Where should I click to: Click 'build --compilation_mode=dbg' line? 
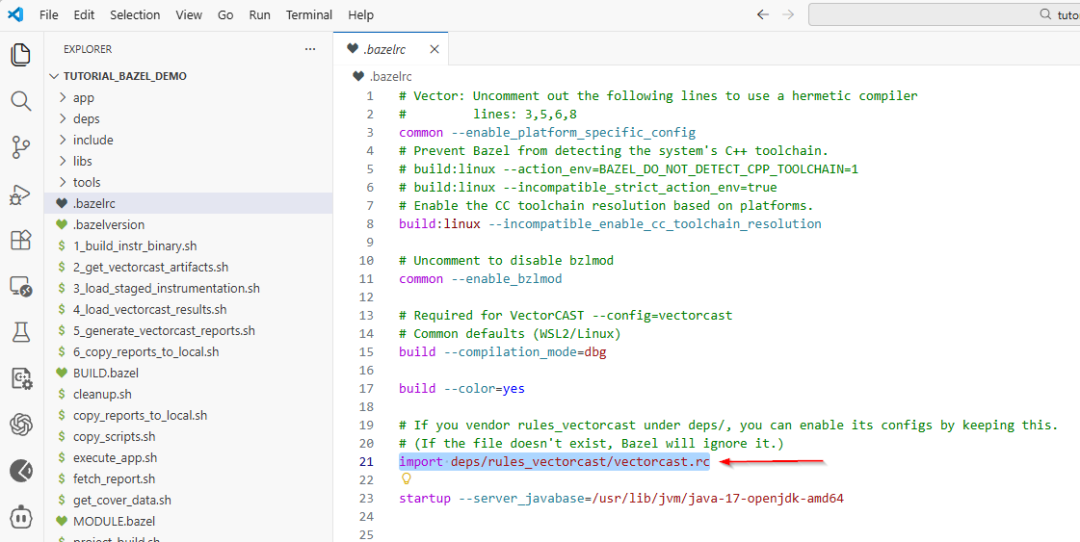(502, 352)
